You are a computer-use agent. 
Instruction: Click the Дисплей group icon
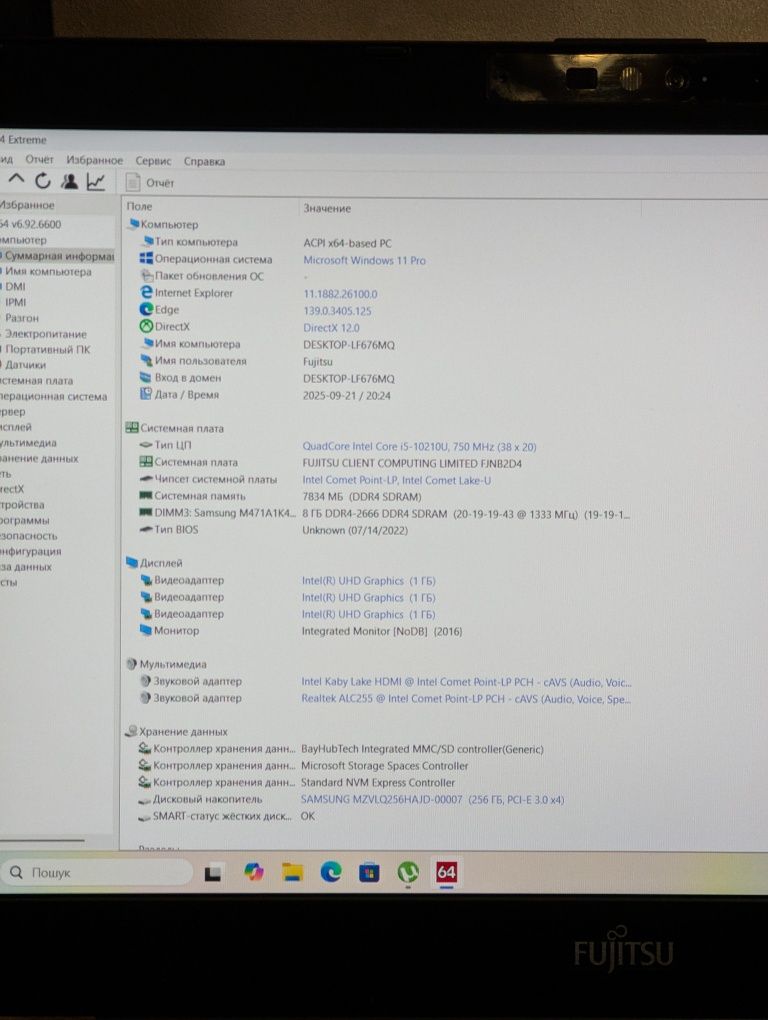[132, 563]
